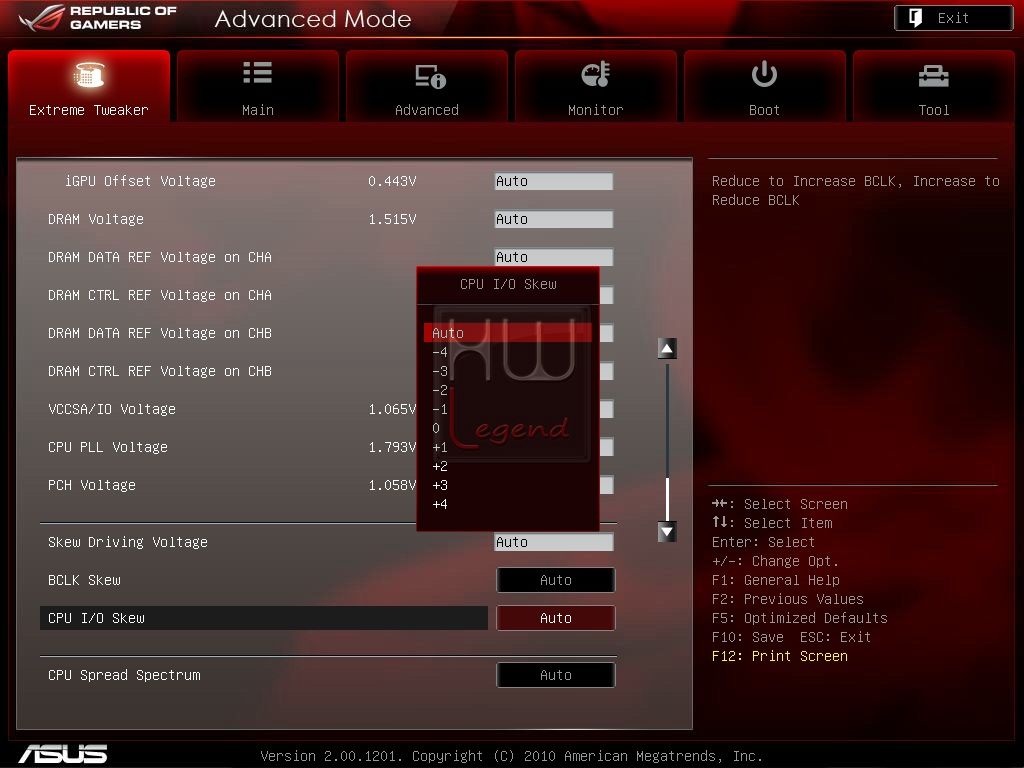Click the F12: Print Screen hint
Viewport: 1024px width, 768px height.
click(x=780, y=656)
